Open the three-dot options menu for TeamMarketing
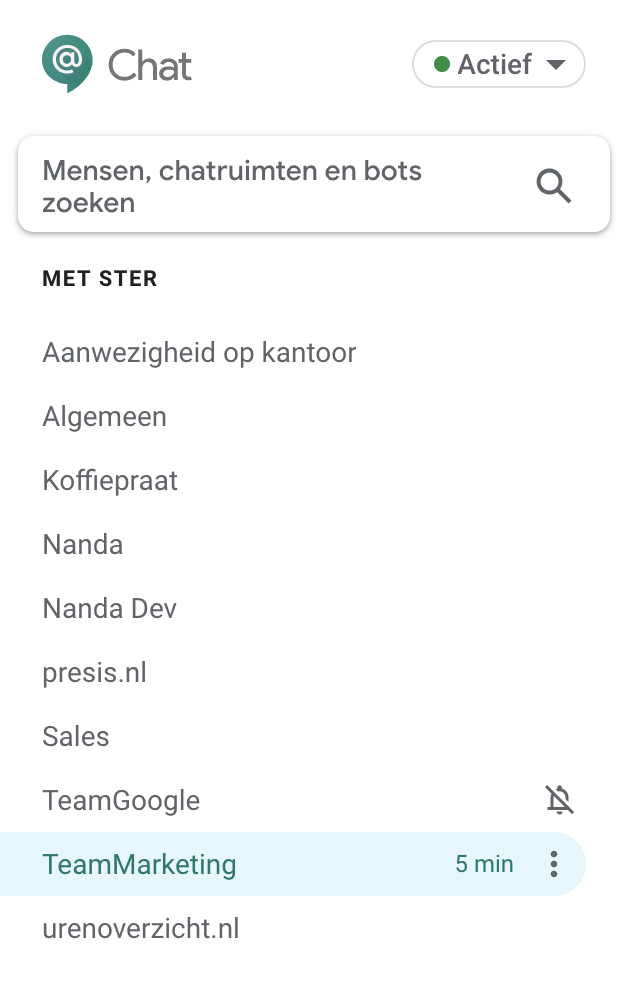 (553, 864)
